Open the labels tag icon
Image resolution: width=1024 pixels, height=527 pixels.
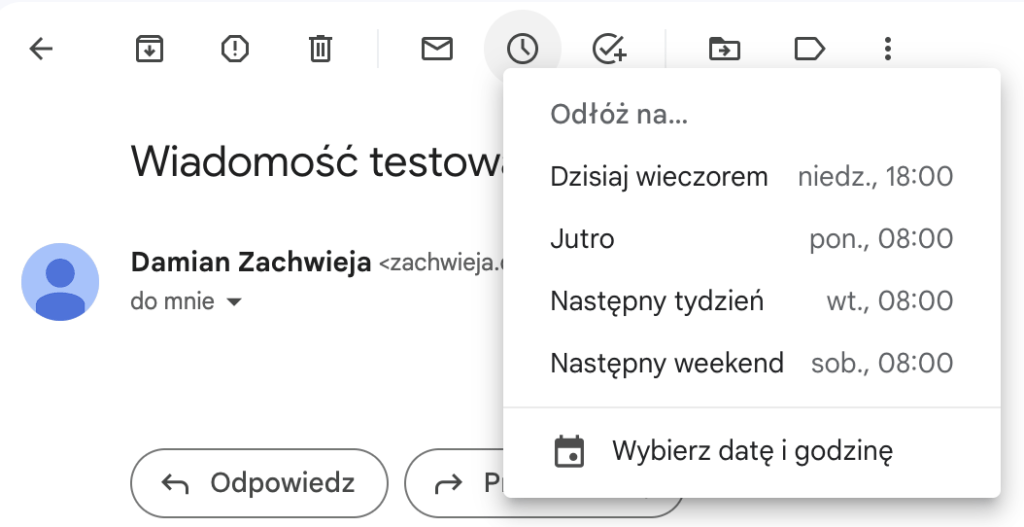810,49
